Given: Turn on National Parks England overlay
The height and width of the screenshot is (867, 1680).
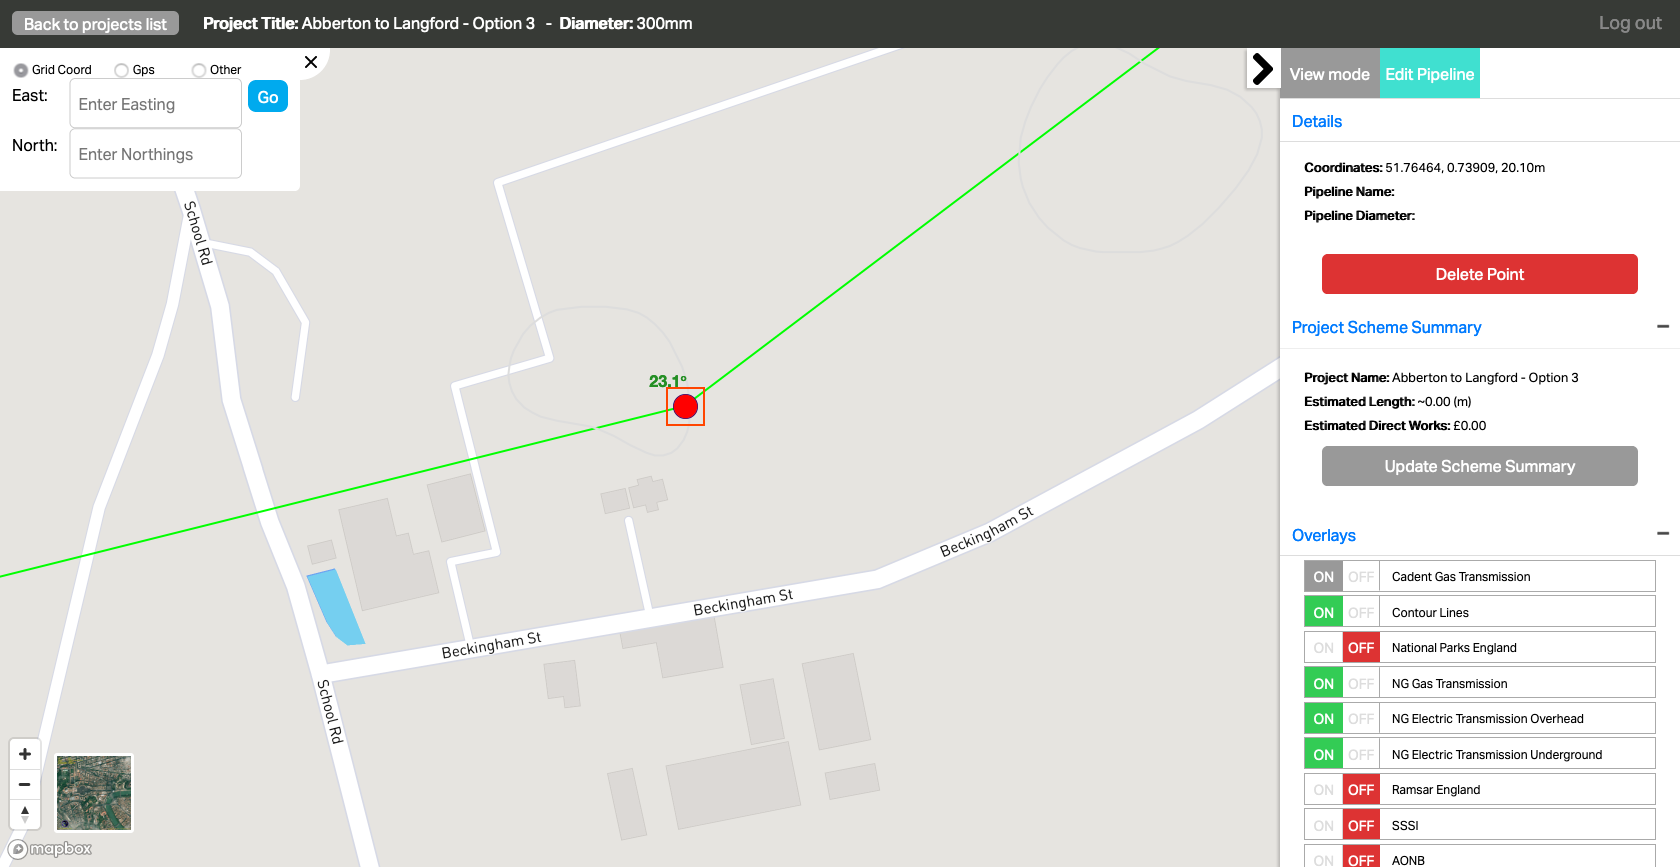Looking at the screenshot, I should point(1324,648).
